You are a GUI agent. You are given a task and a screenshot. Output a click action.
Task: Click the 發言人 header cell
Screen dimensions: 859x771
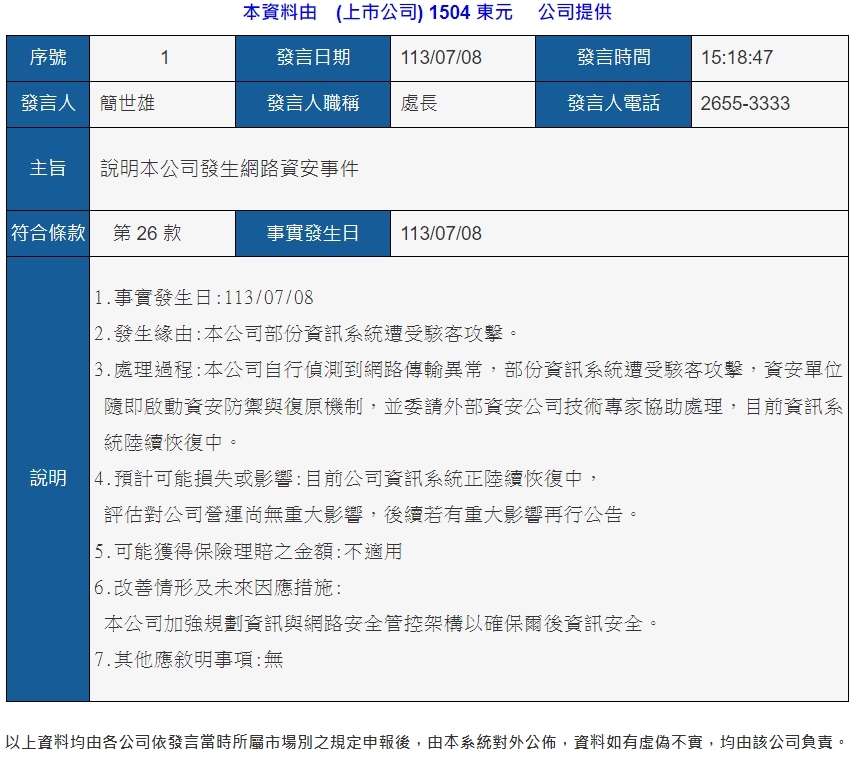click(48, 104)
